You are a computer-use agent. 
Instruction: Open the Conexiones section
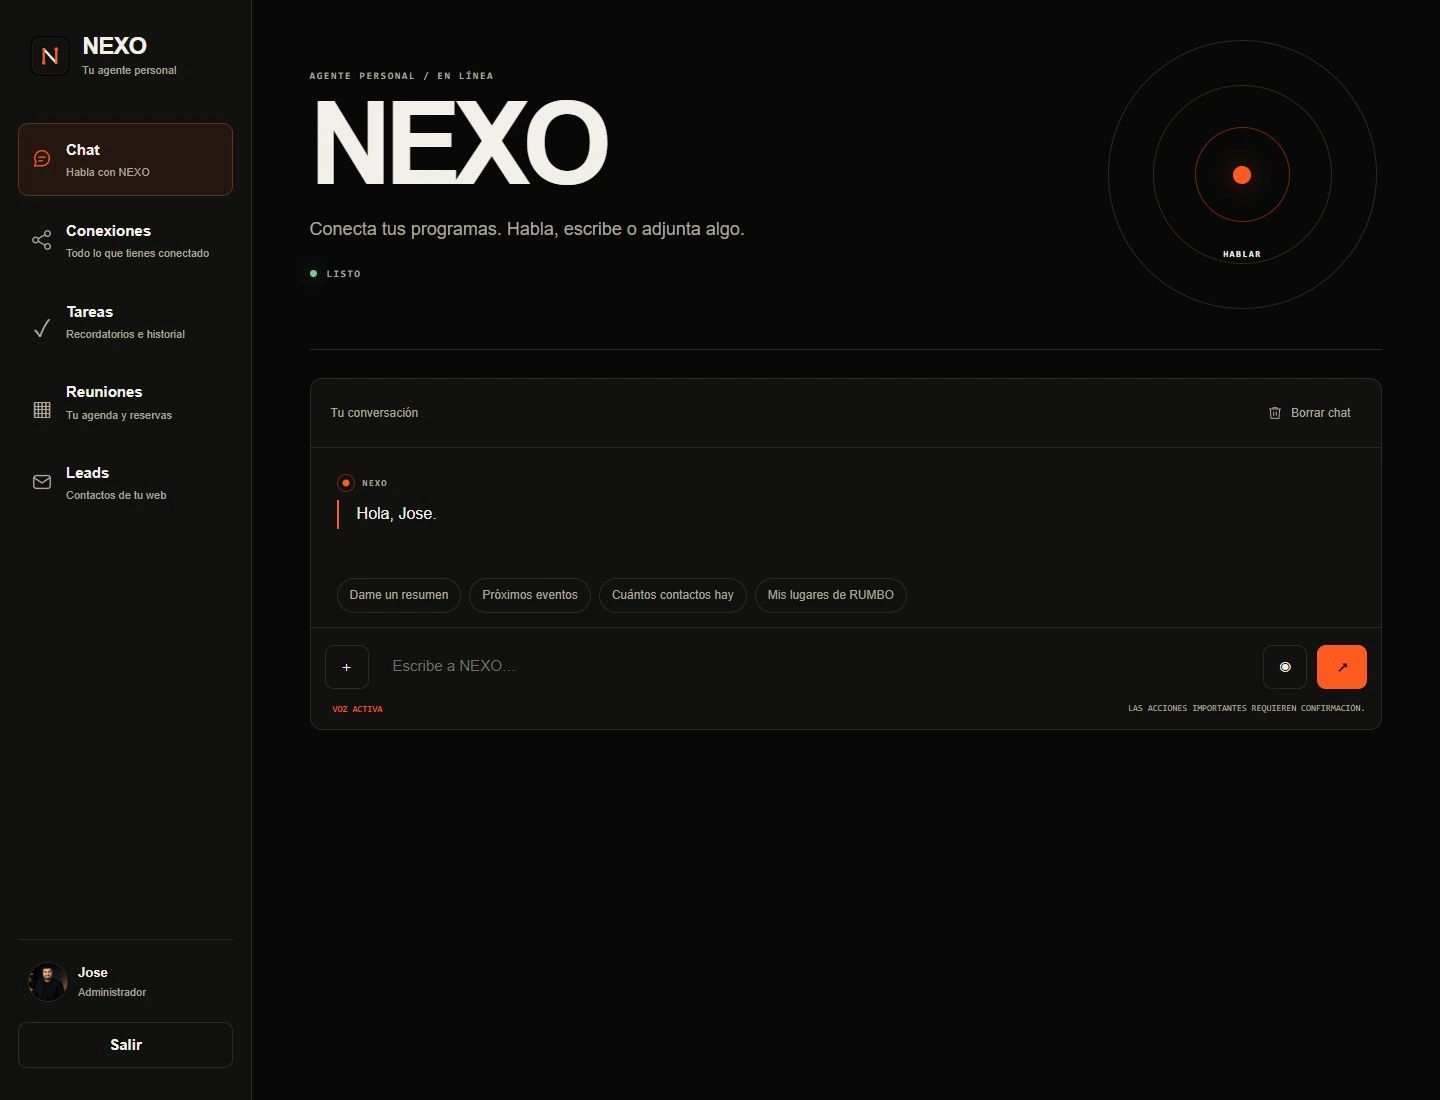pos(125,241)
